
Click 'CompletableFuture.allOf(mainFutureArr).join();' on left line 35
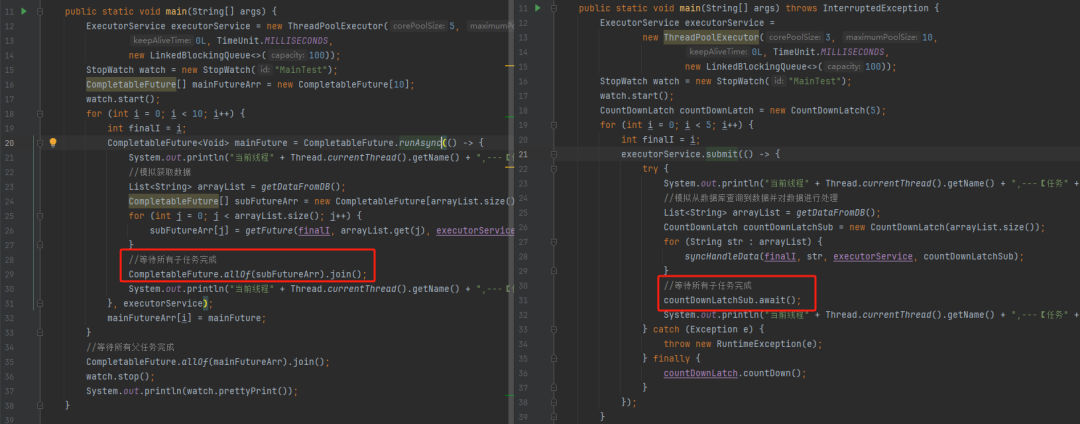(x=208, y=361)
